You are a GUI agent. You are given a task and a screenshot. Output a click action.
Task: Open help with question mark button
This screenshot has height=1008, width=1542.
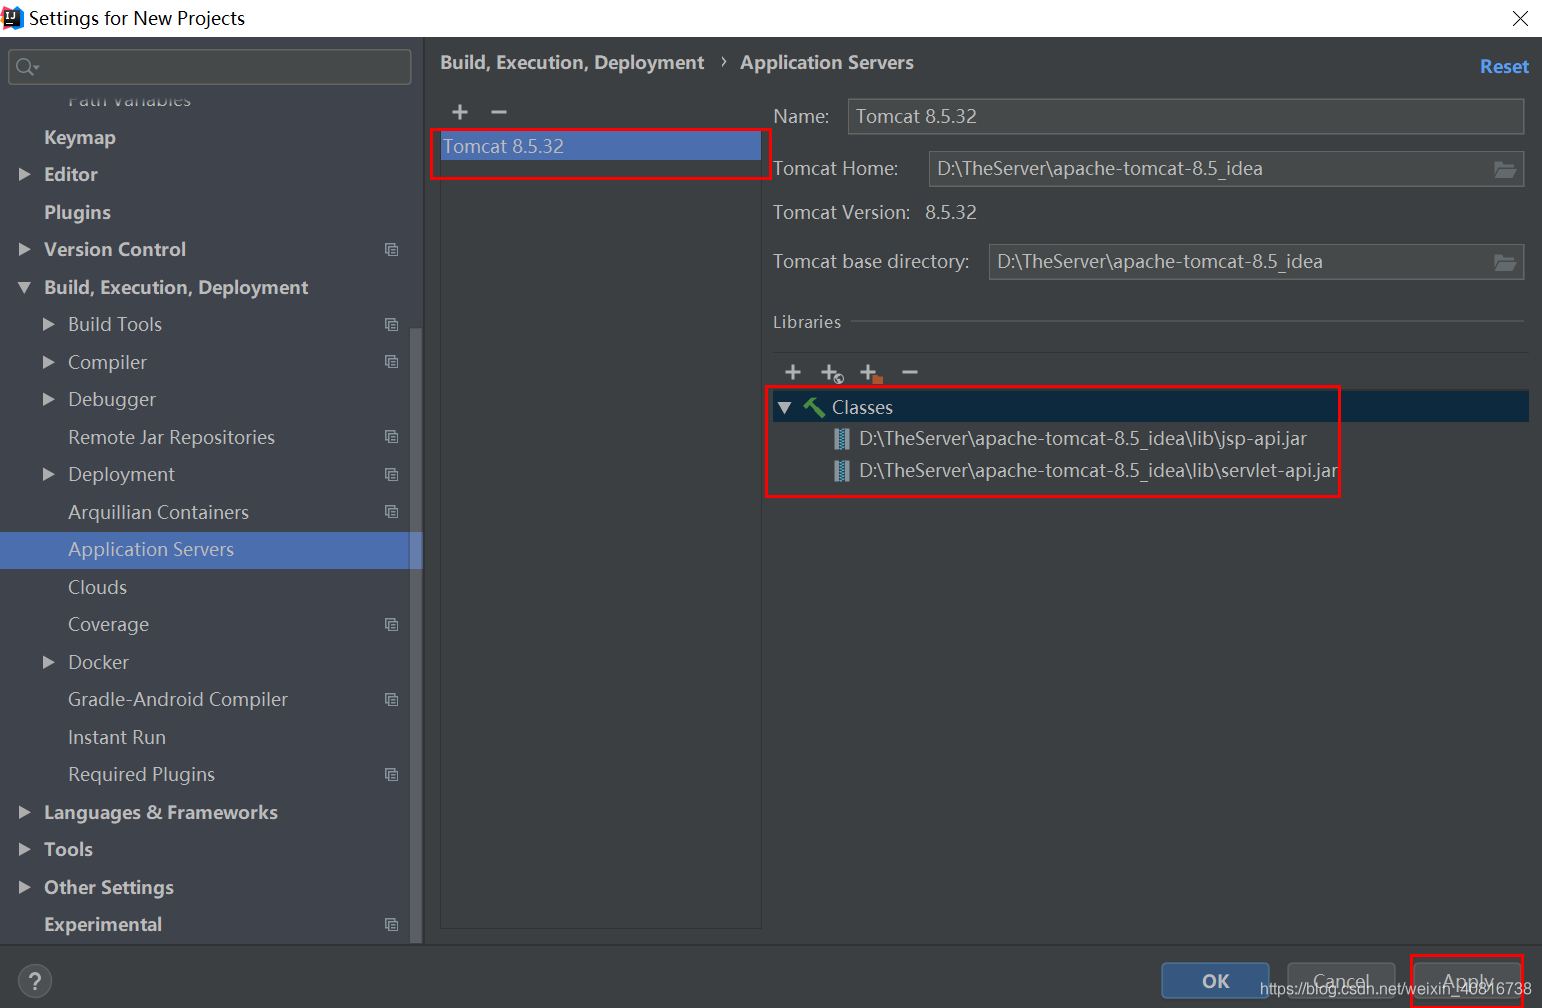pyautogui.click(x=35, y=981)
